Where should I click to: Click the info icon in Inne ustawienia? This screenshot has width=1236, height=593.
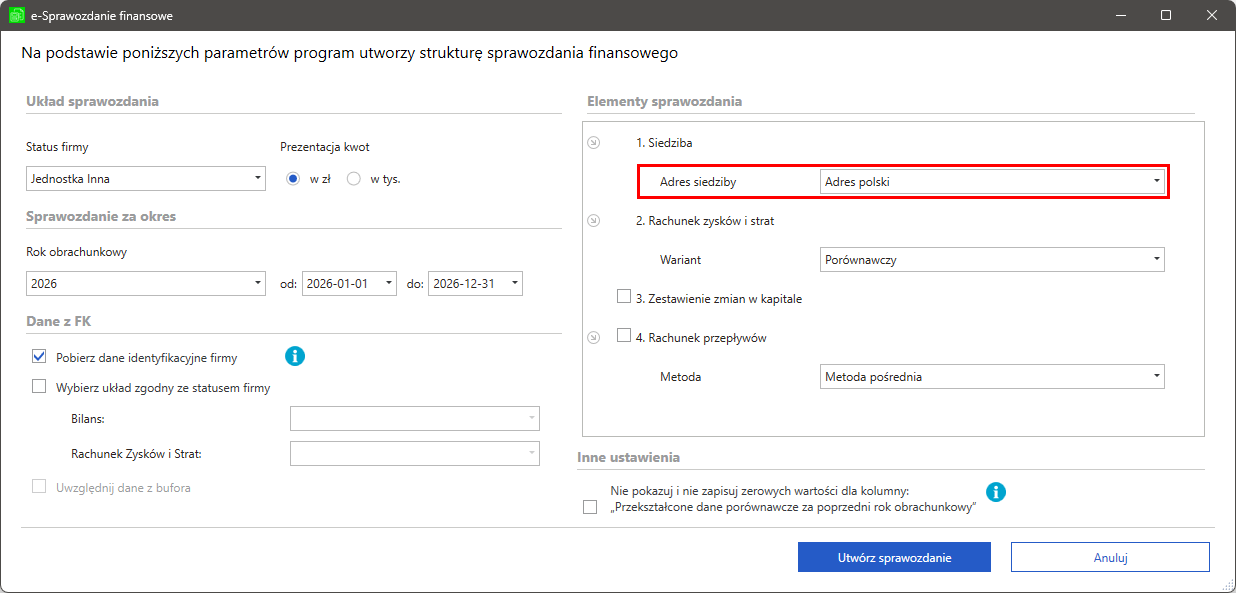[996, 492]
